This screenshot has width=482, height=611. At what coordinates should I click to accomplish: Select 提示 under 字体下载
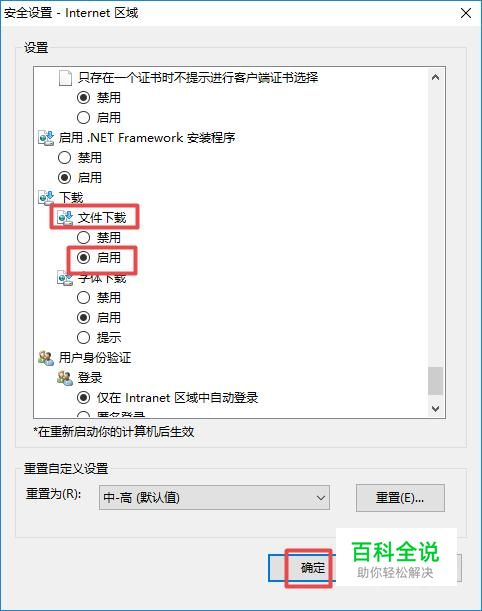point(83,337)
